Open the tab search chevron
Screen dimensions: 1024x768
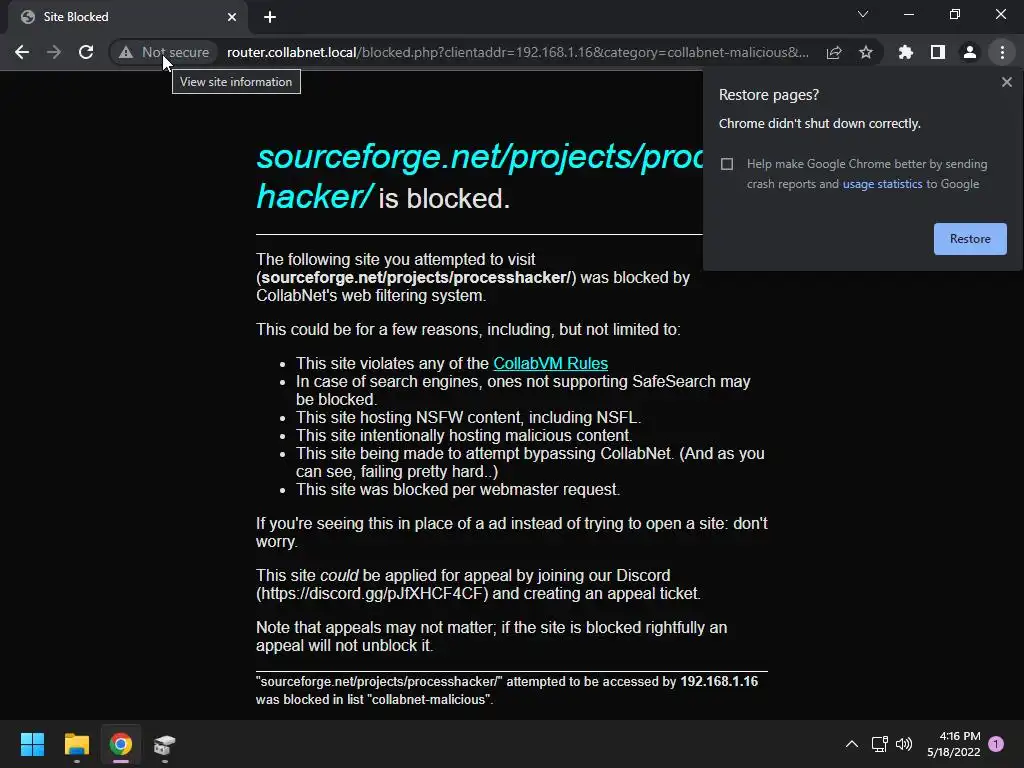[863, 14]
